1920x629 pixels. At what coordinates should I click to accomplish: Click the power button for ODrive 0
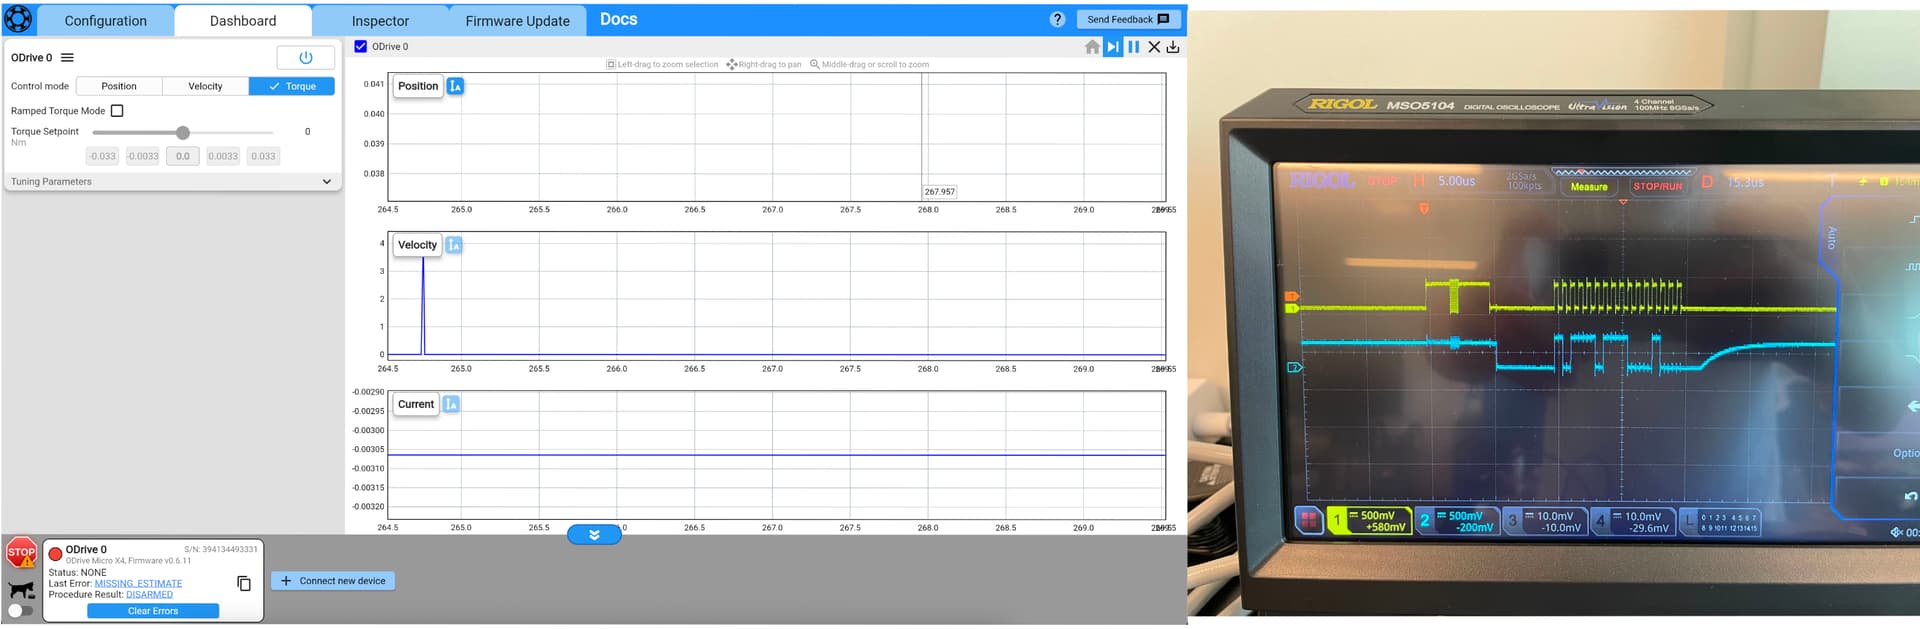pyautogui.click(x=305, y=58)
